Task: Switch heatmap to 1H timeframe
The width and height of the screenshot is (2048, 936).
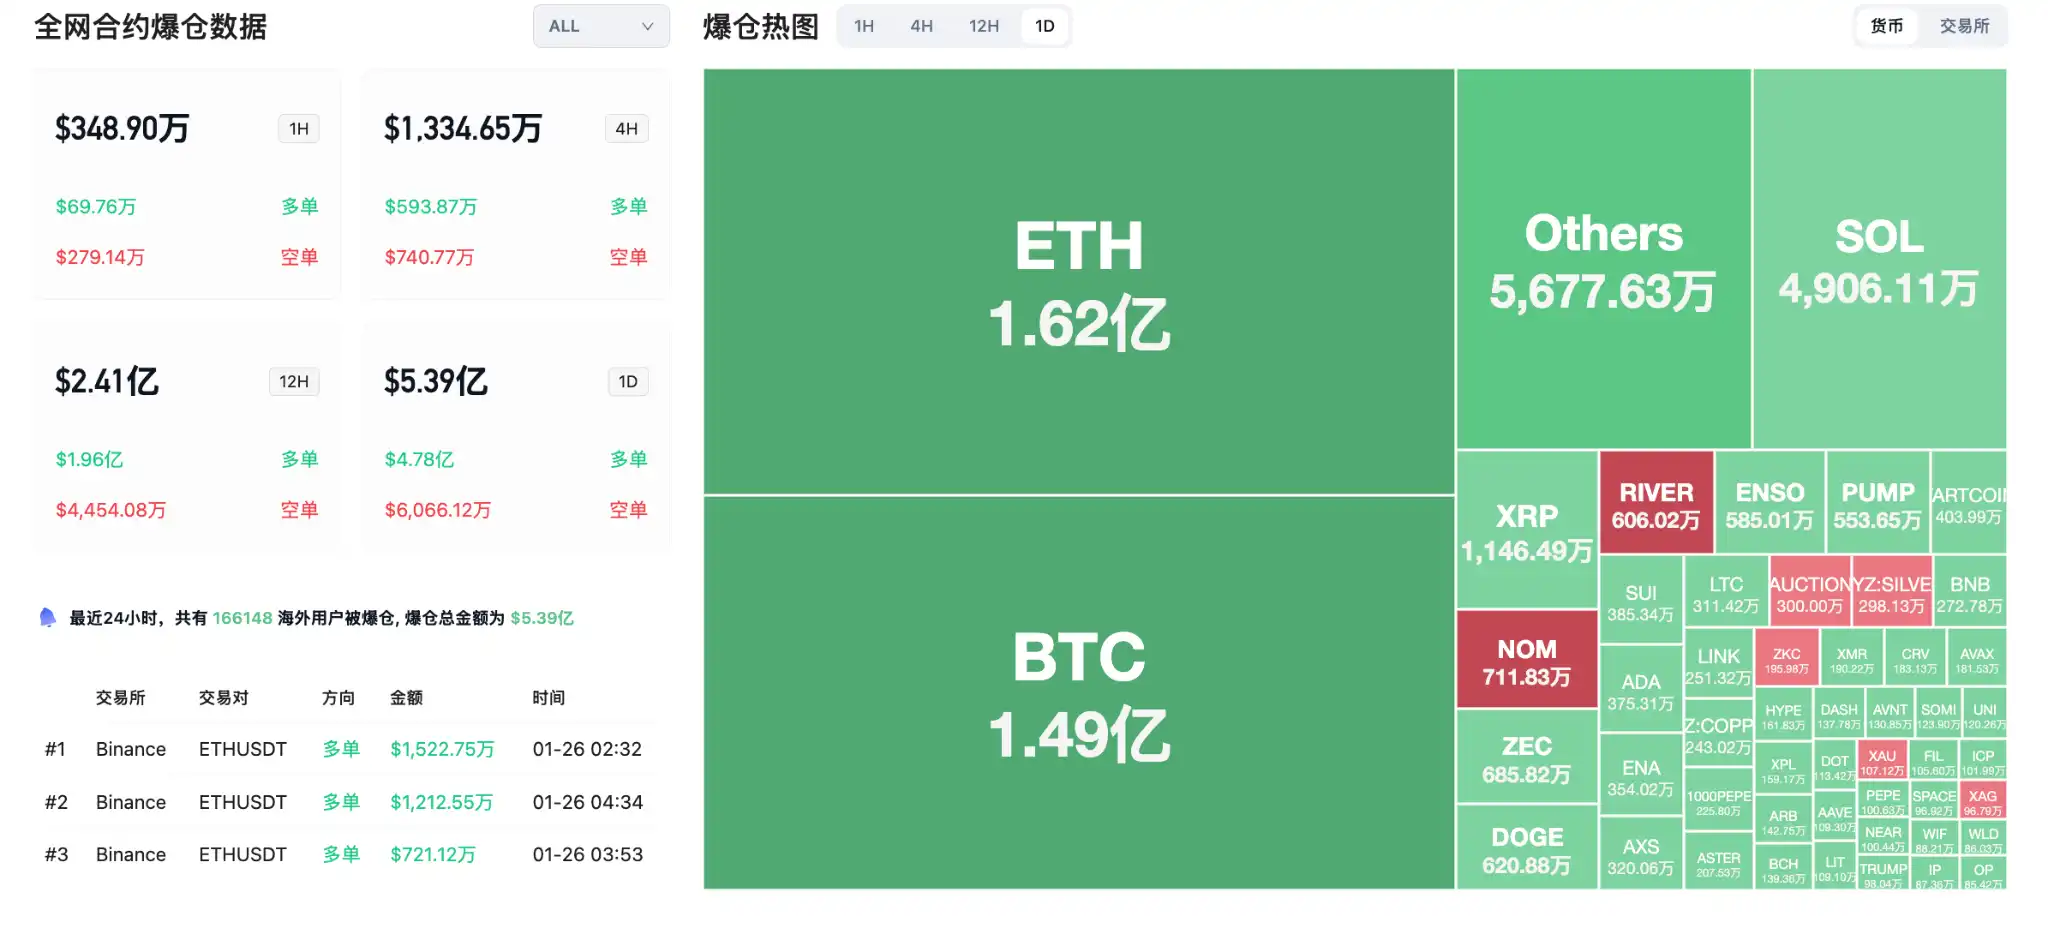Action: pyautogui.click(x=863, y=26)
